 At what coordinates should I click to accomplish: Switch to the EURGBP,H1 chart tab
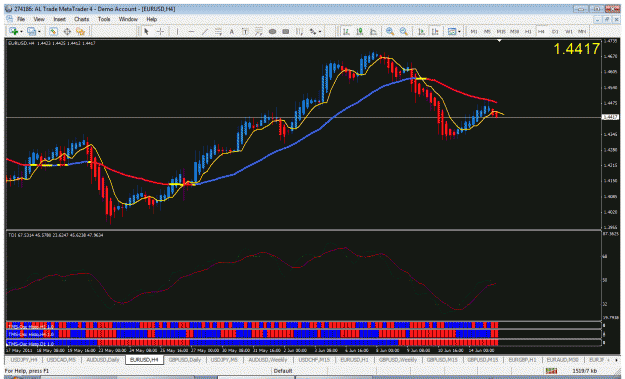coord(522,360)
